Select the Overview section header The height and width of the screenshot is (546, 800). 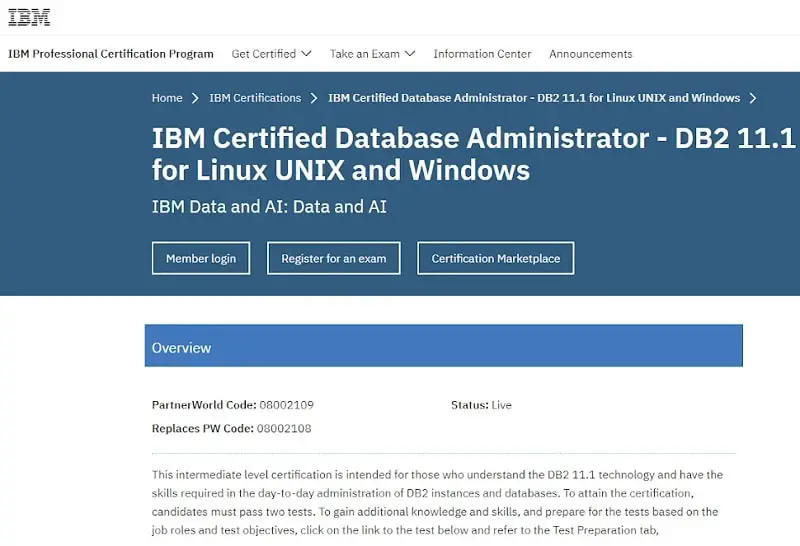tap(444, 345)
